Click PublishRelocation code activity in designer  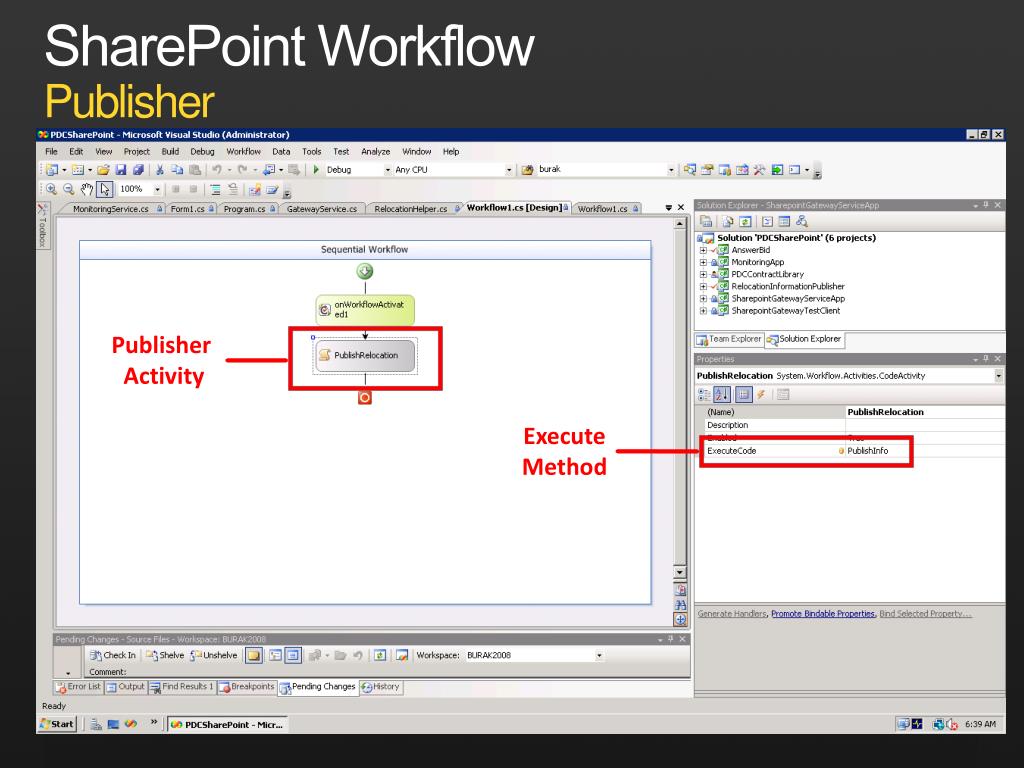[365, 355]
